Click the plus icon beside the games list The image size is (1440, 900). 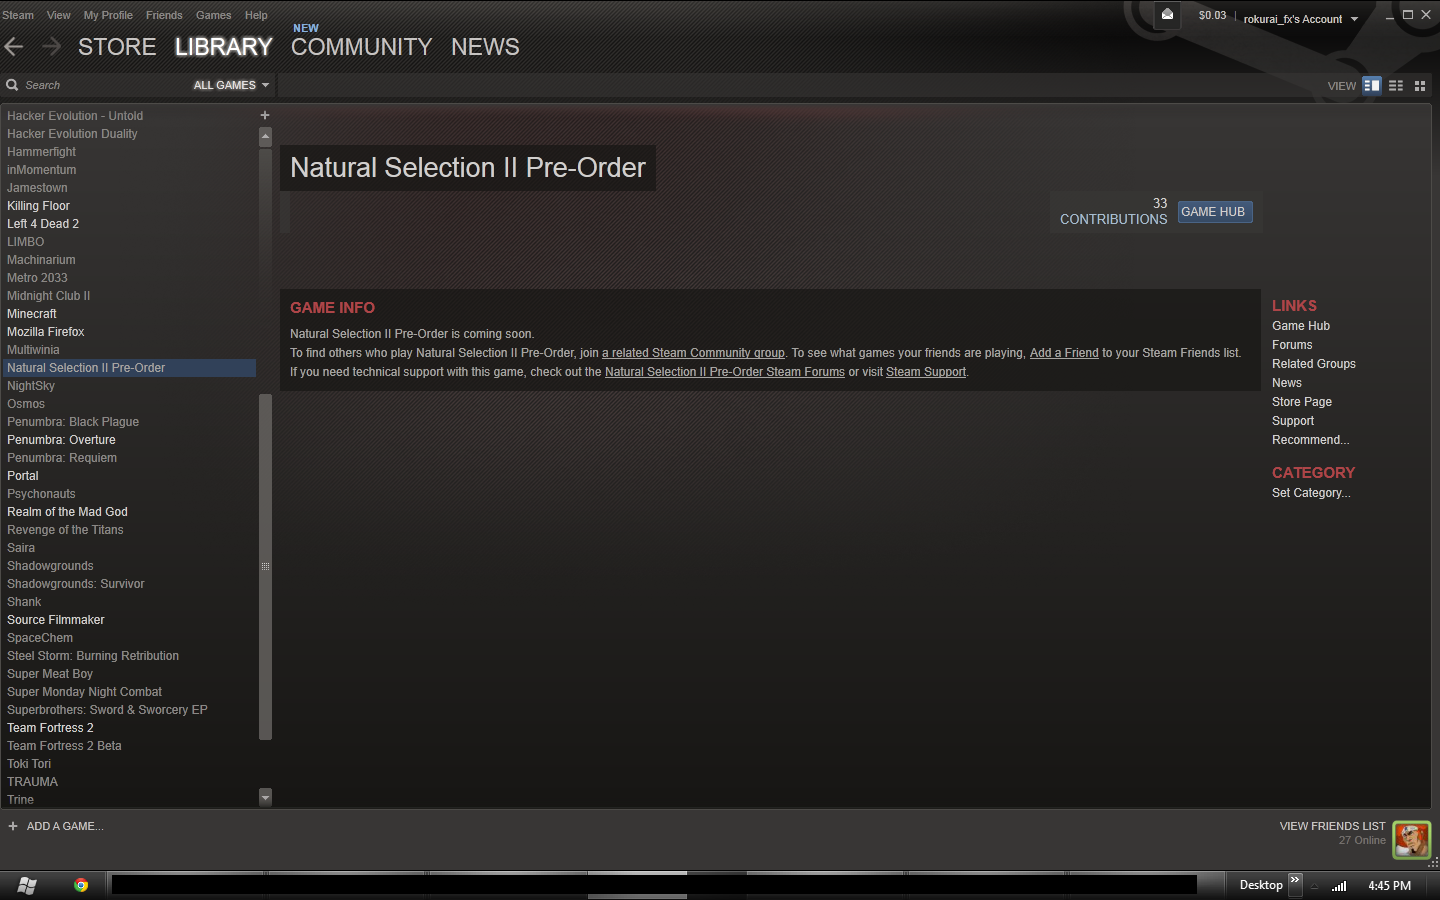click(265, 115)
